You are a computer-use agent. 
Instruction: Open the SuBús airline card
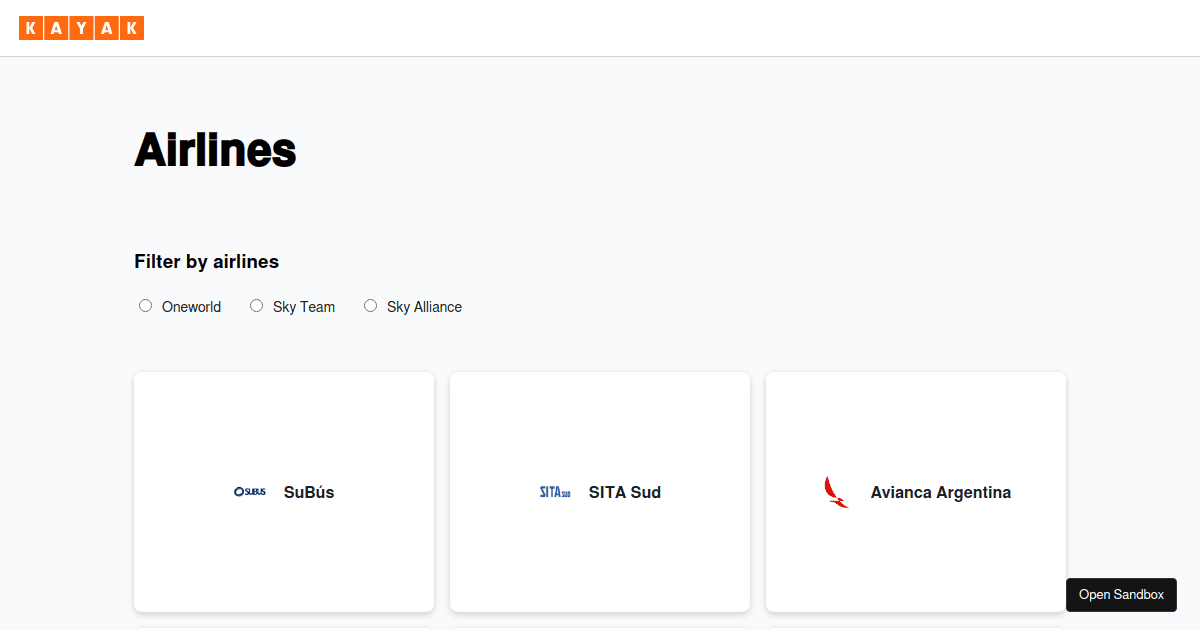284,492
